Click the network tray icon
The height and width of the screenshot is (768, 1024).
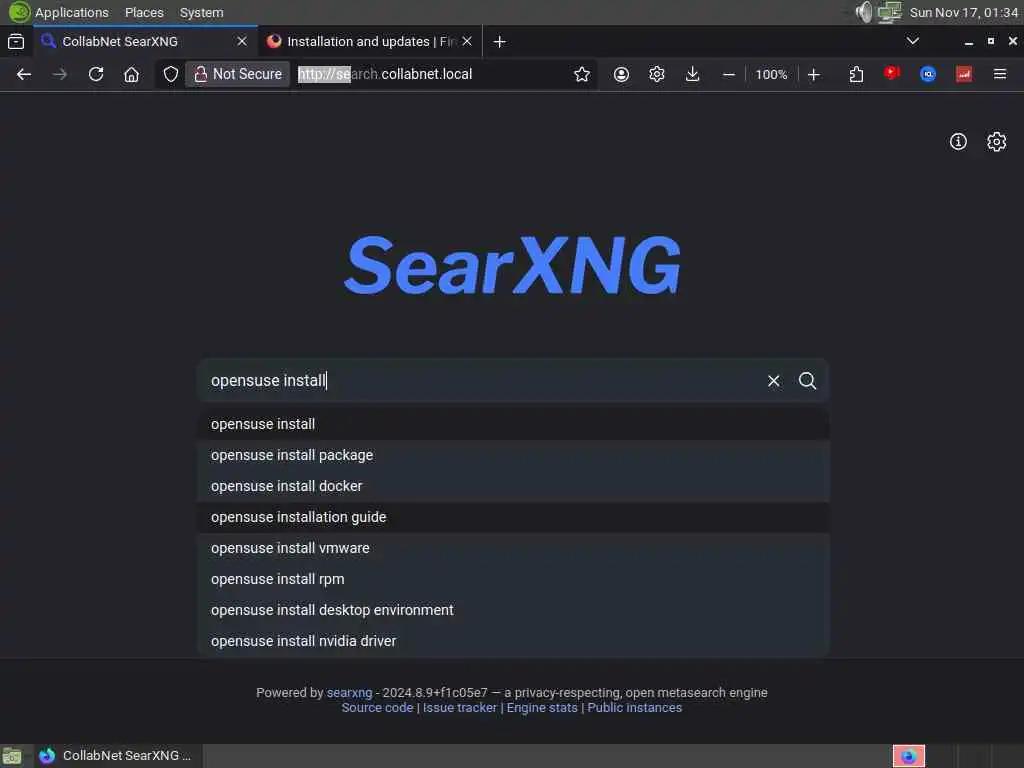pos(889,12)
